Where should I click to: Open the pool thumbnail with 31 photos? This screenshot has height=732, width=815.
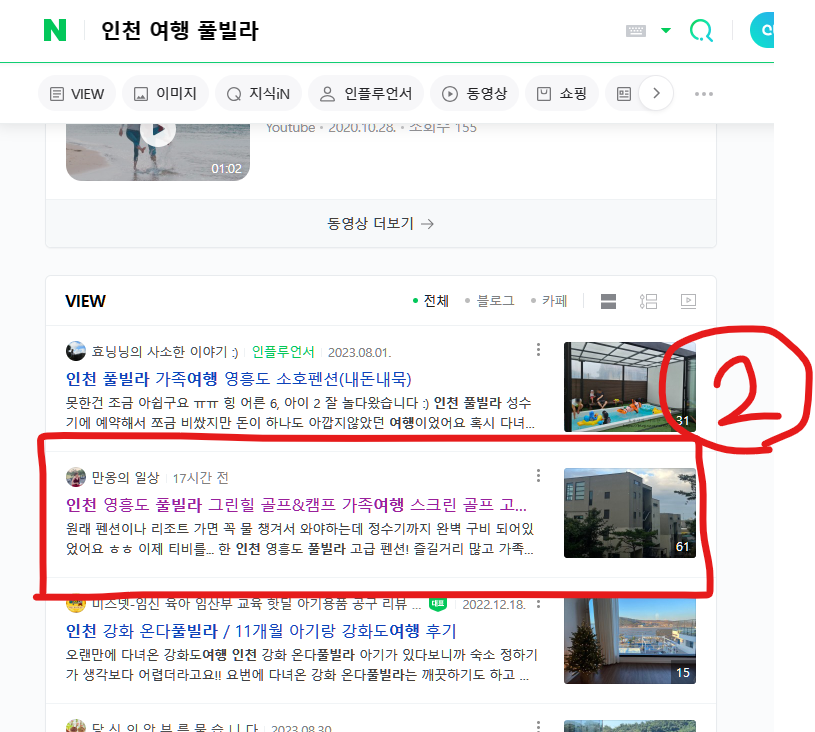pyautogui.click(x=630, y=387)
